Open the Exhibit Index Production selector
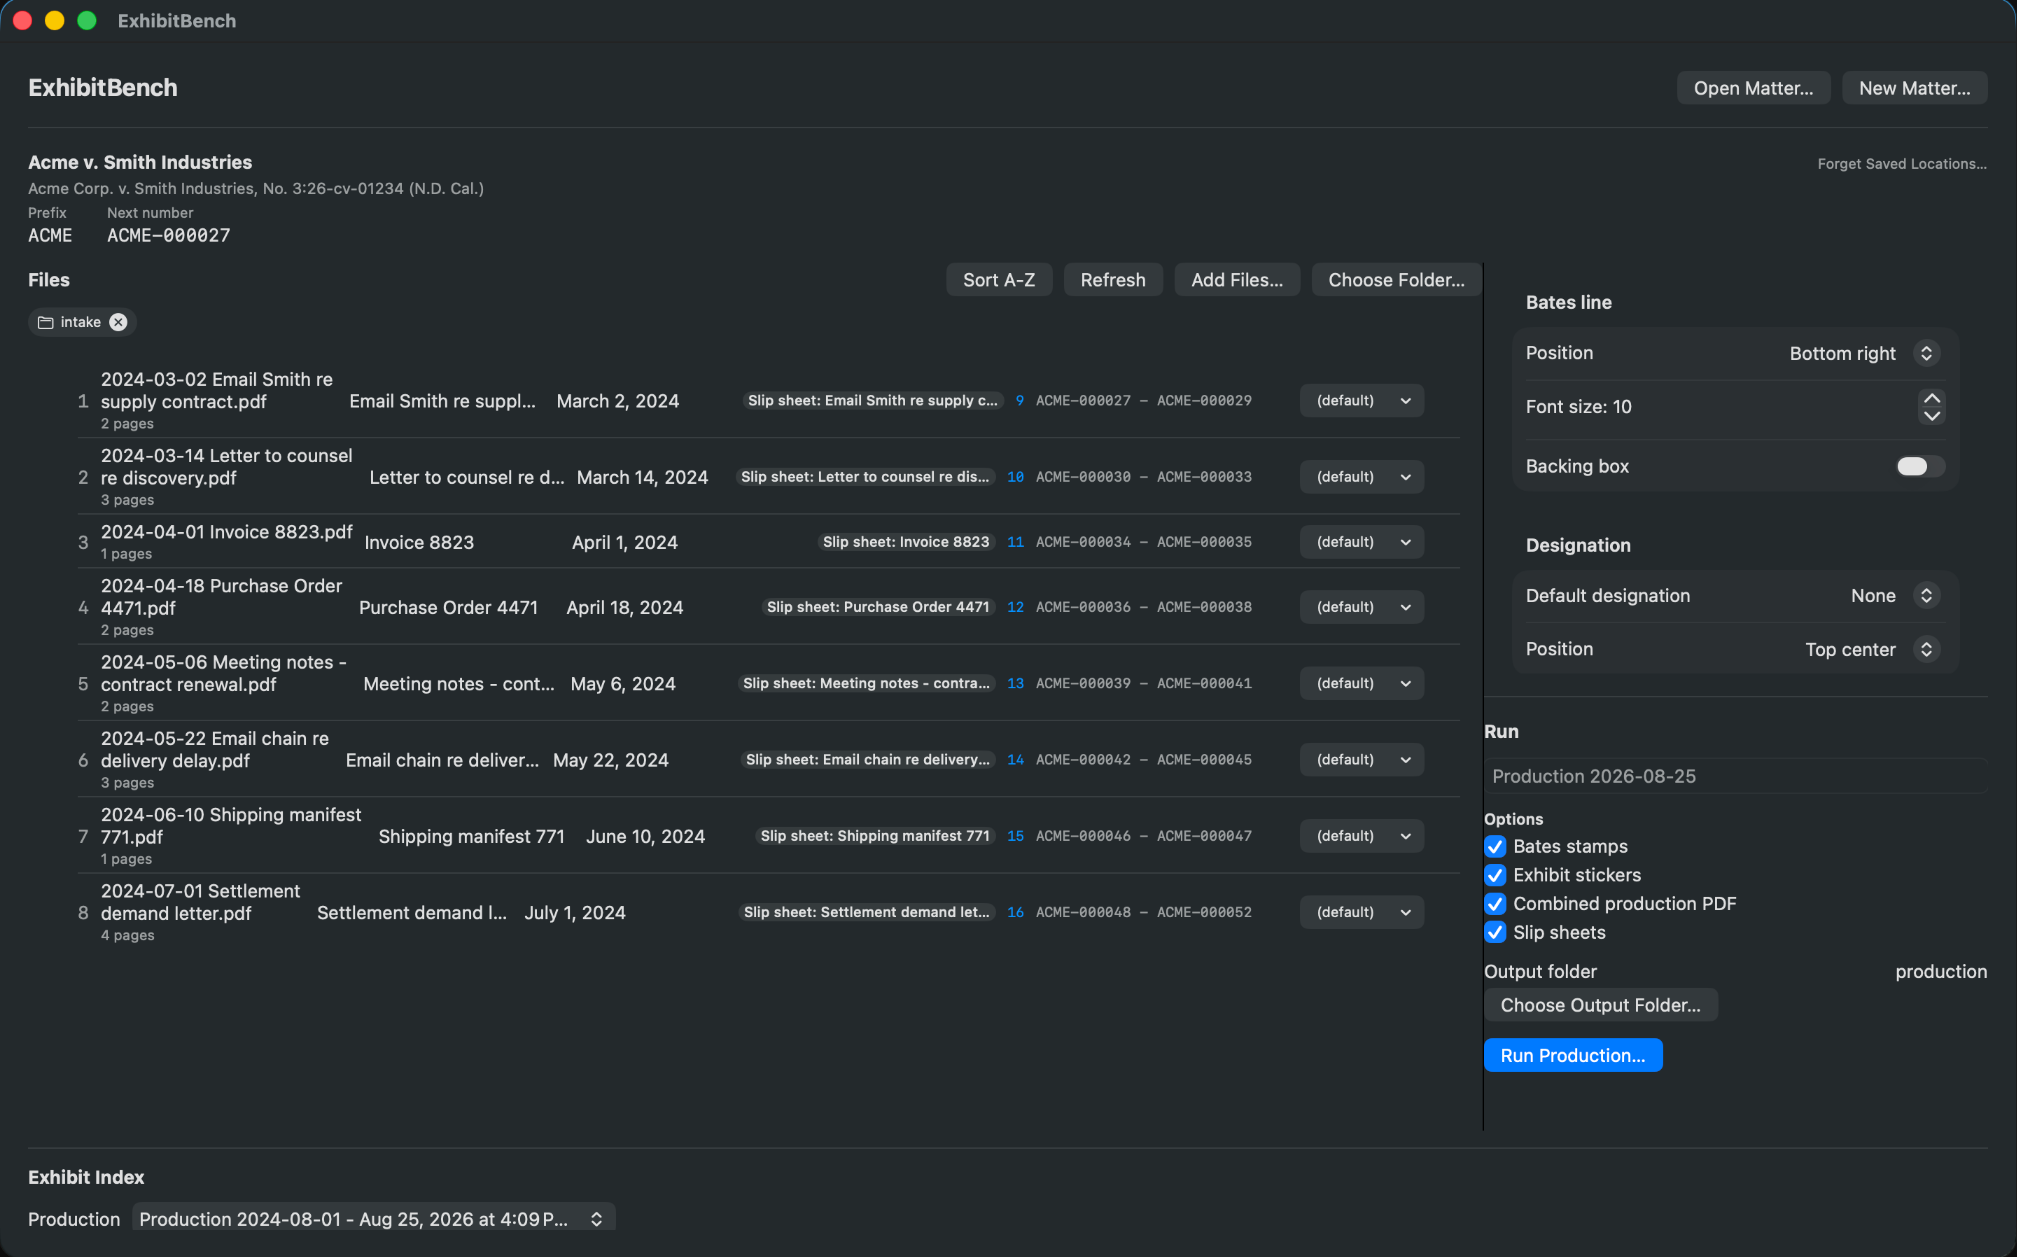 [373, 1219]
